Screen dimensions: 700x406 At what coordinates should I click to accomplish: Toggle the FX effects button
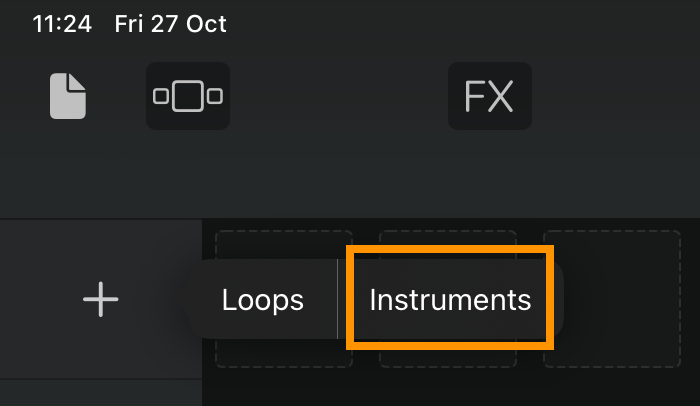tap(490, 96)
